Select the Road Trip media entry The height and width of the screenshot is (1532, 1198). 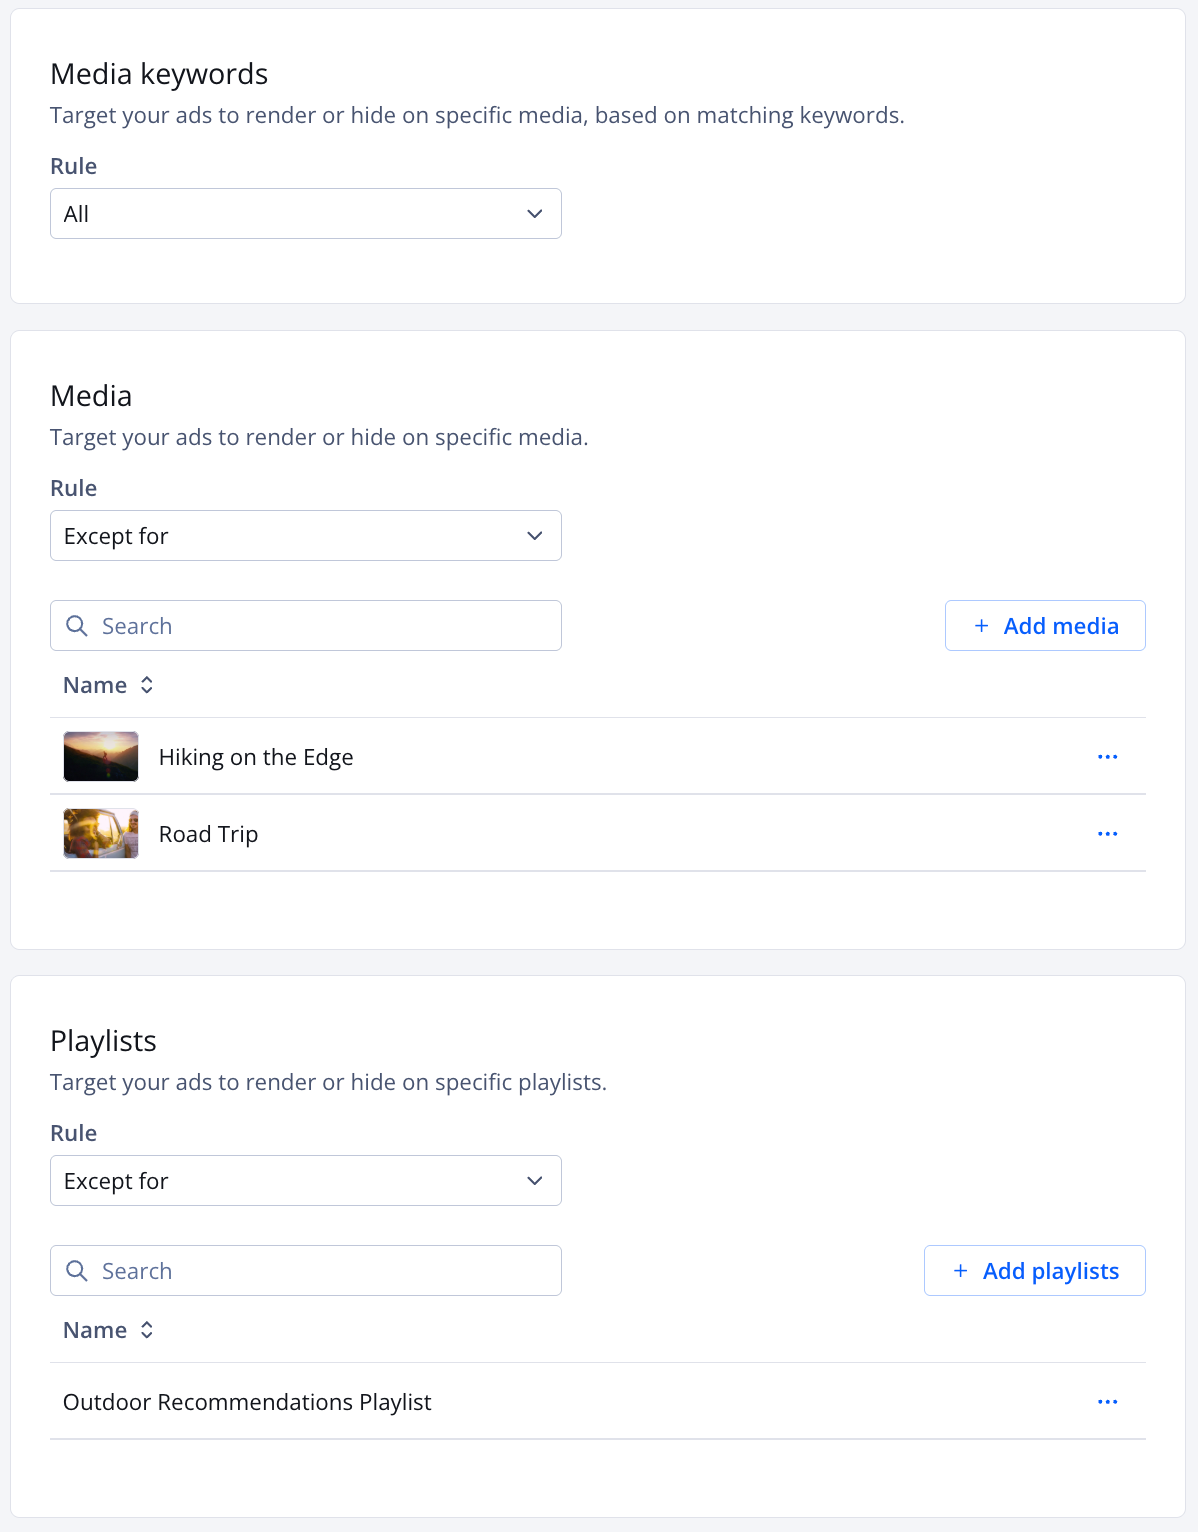tap(208, 833)
